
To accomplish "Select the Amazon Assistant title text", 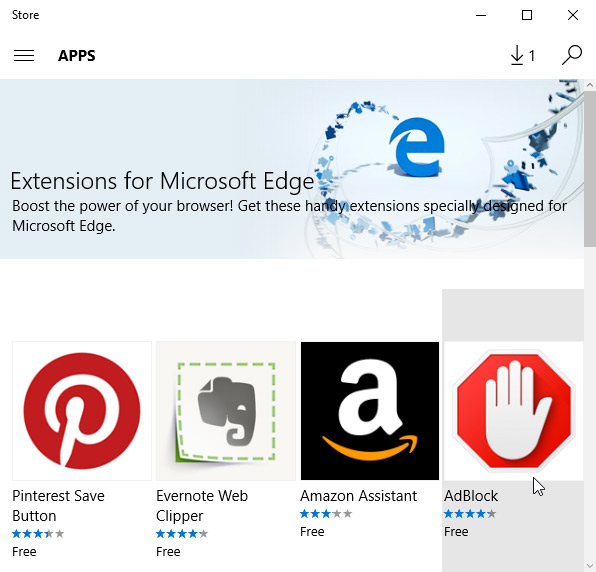I will coord(358,496).
